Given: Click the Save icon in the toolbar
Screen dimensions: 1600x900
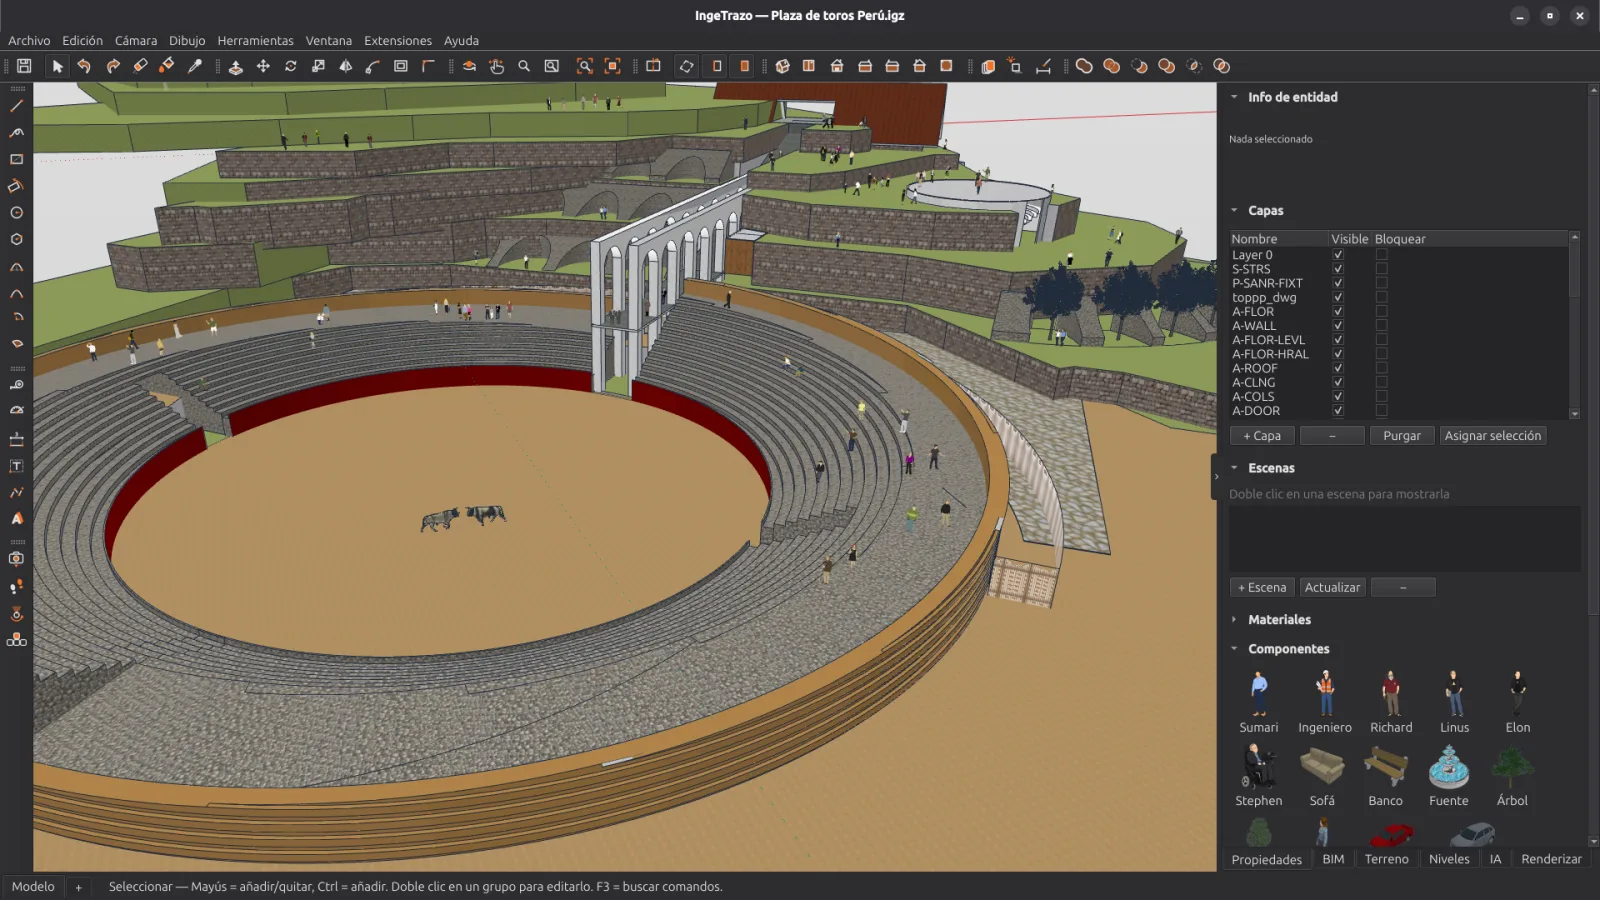Looking at the screenshot, I should pos(24,66).
